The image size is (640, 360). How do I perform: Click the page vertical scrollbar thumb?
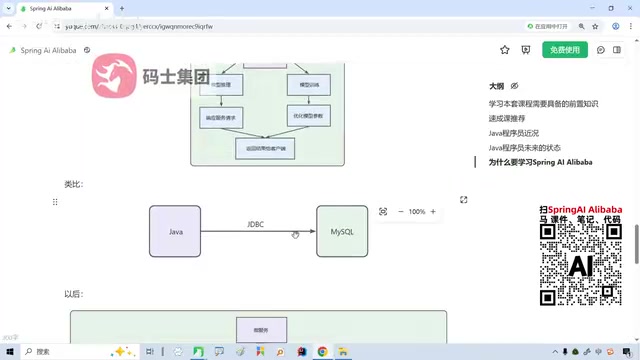(x=636, y=244)
